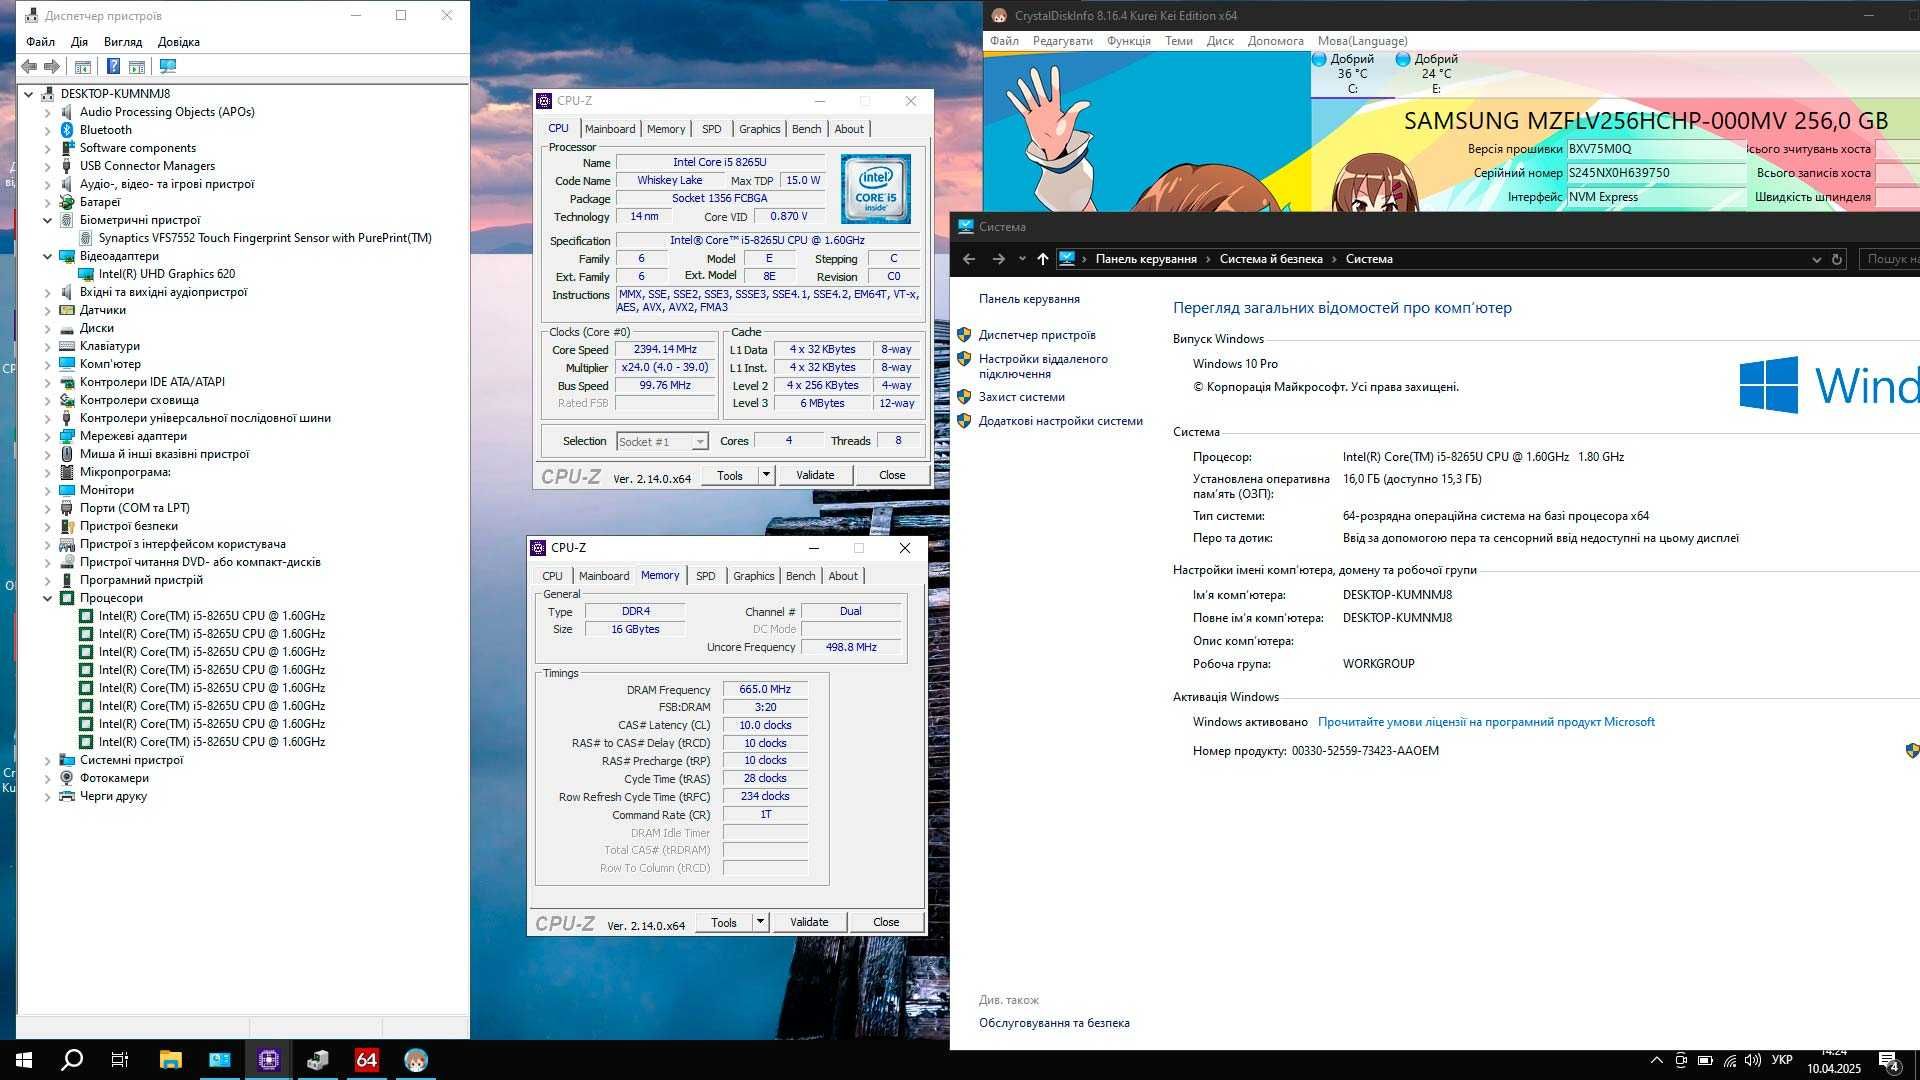Collapse the Біометричні пристрої node

pyautogui.click(x=47, y=220)
